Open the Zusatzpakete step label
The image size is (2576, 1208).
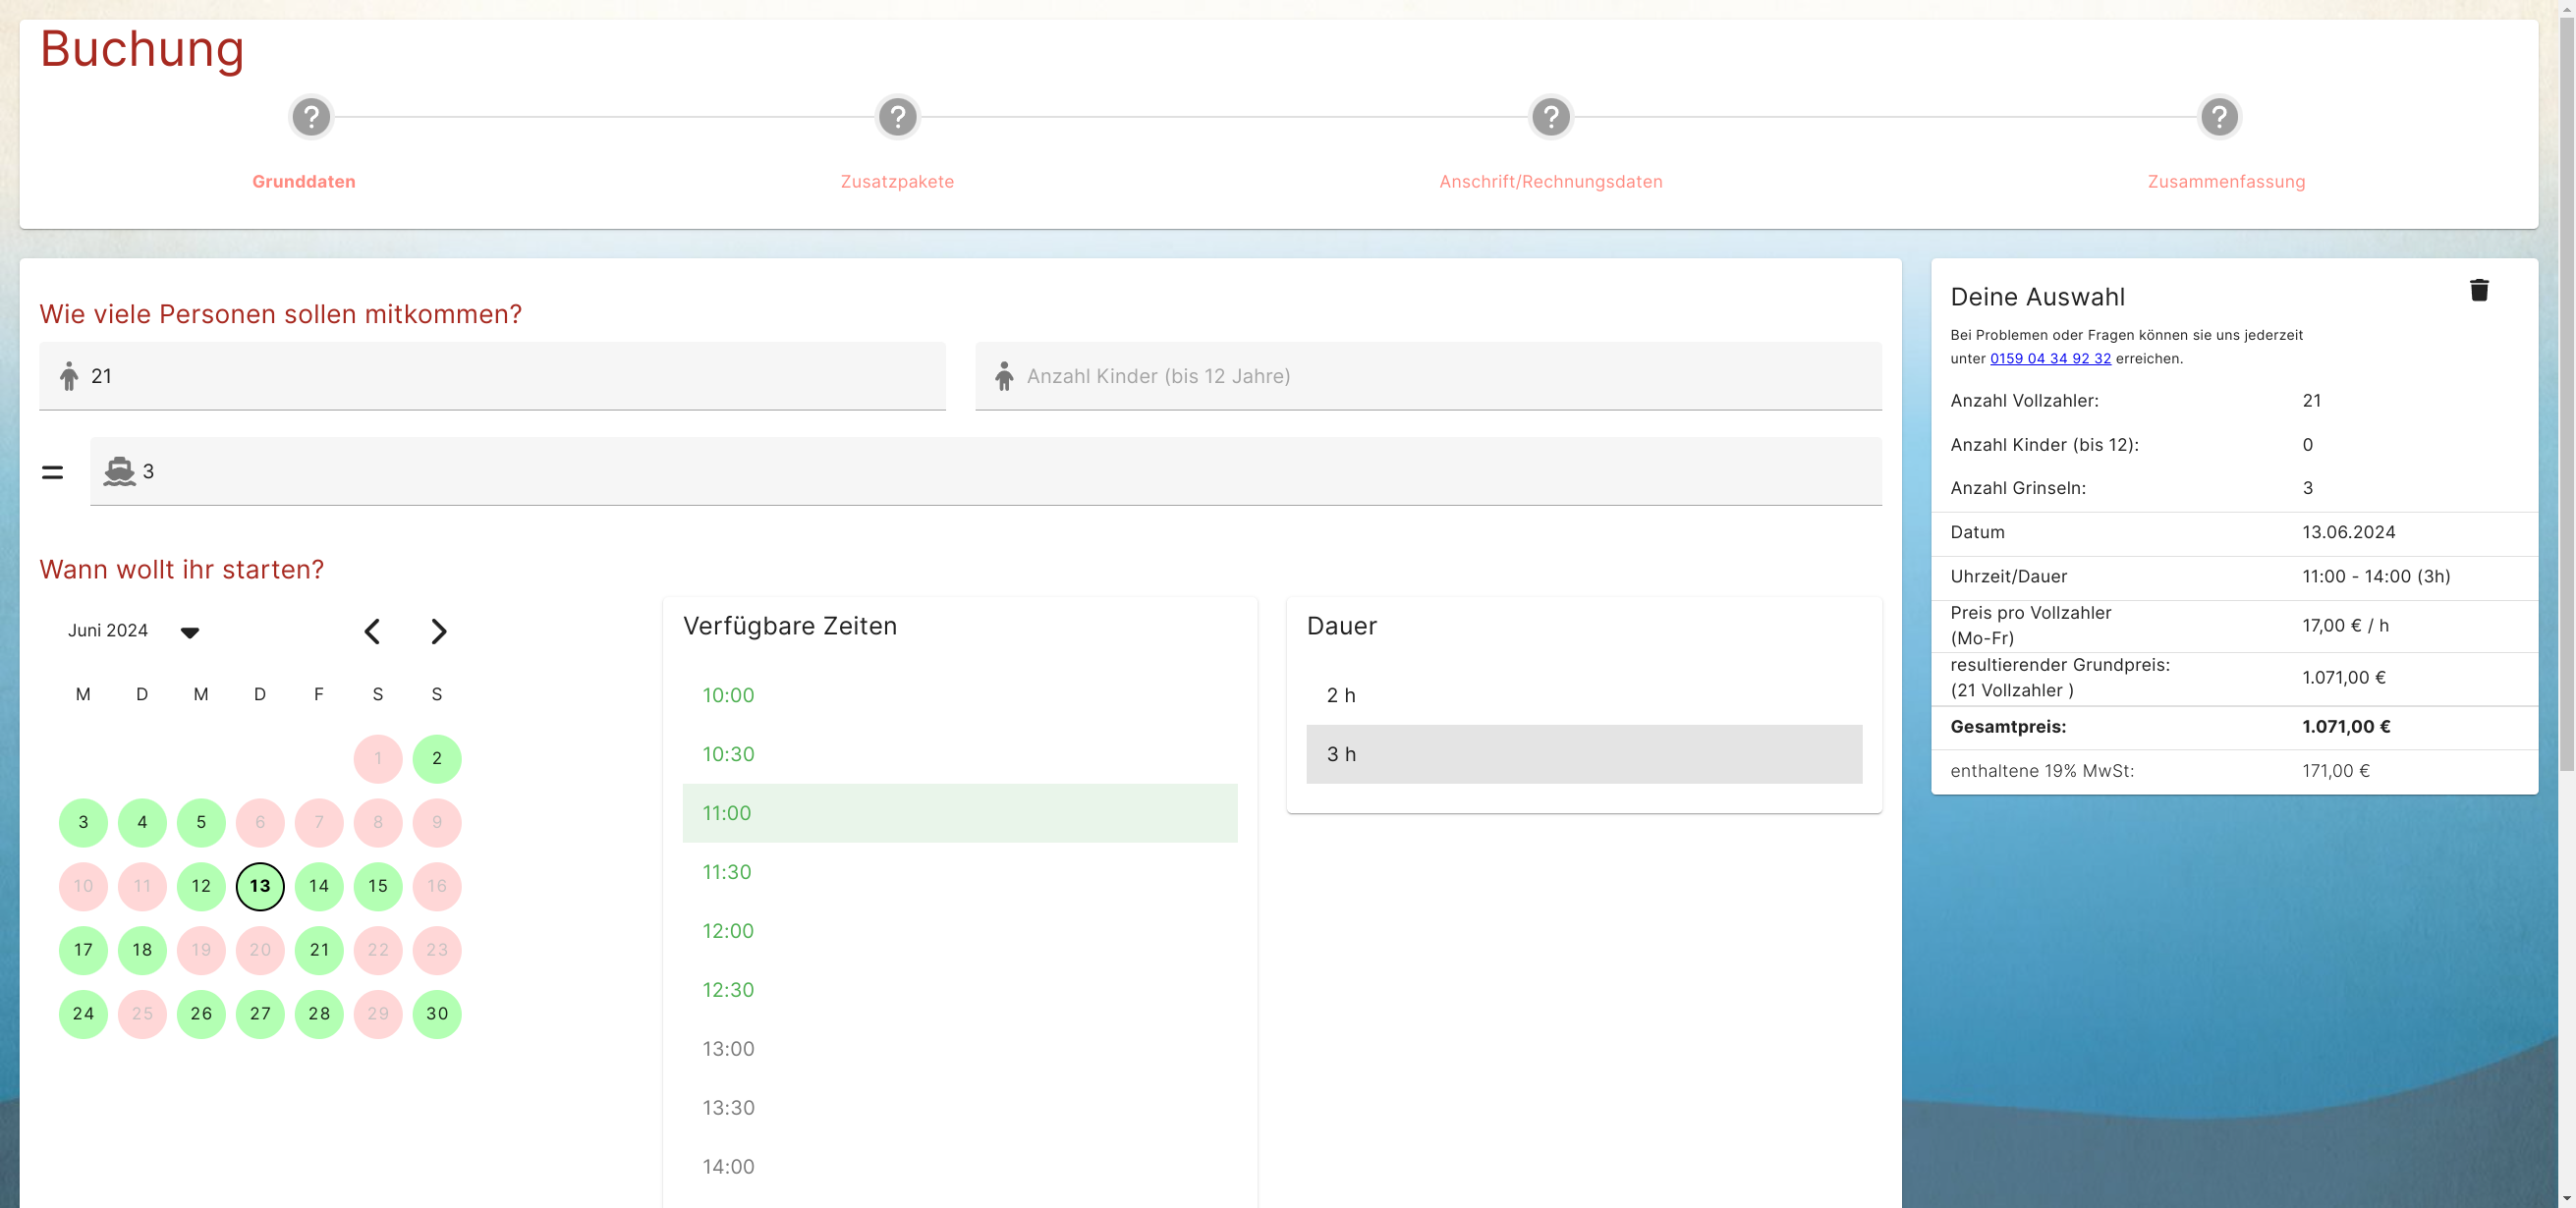897,181
